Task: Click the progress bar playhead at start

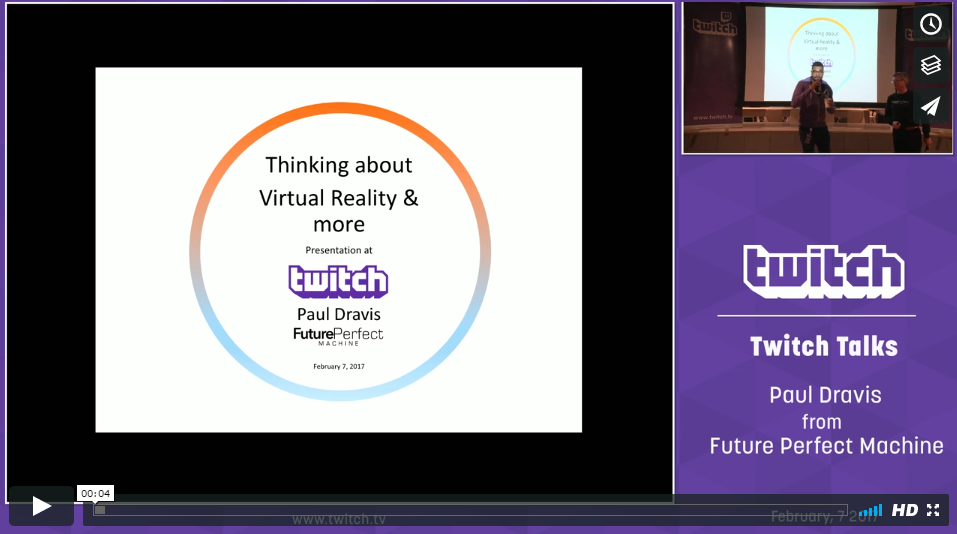Action: 100,510
